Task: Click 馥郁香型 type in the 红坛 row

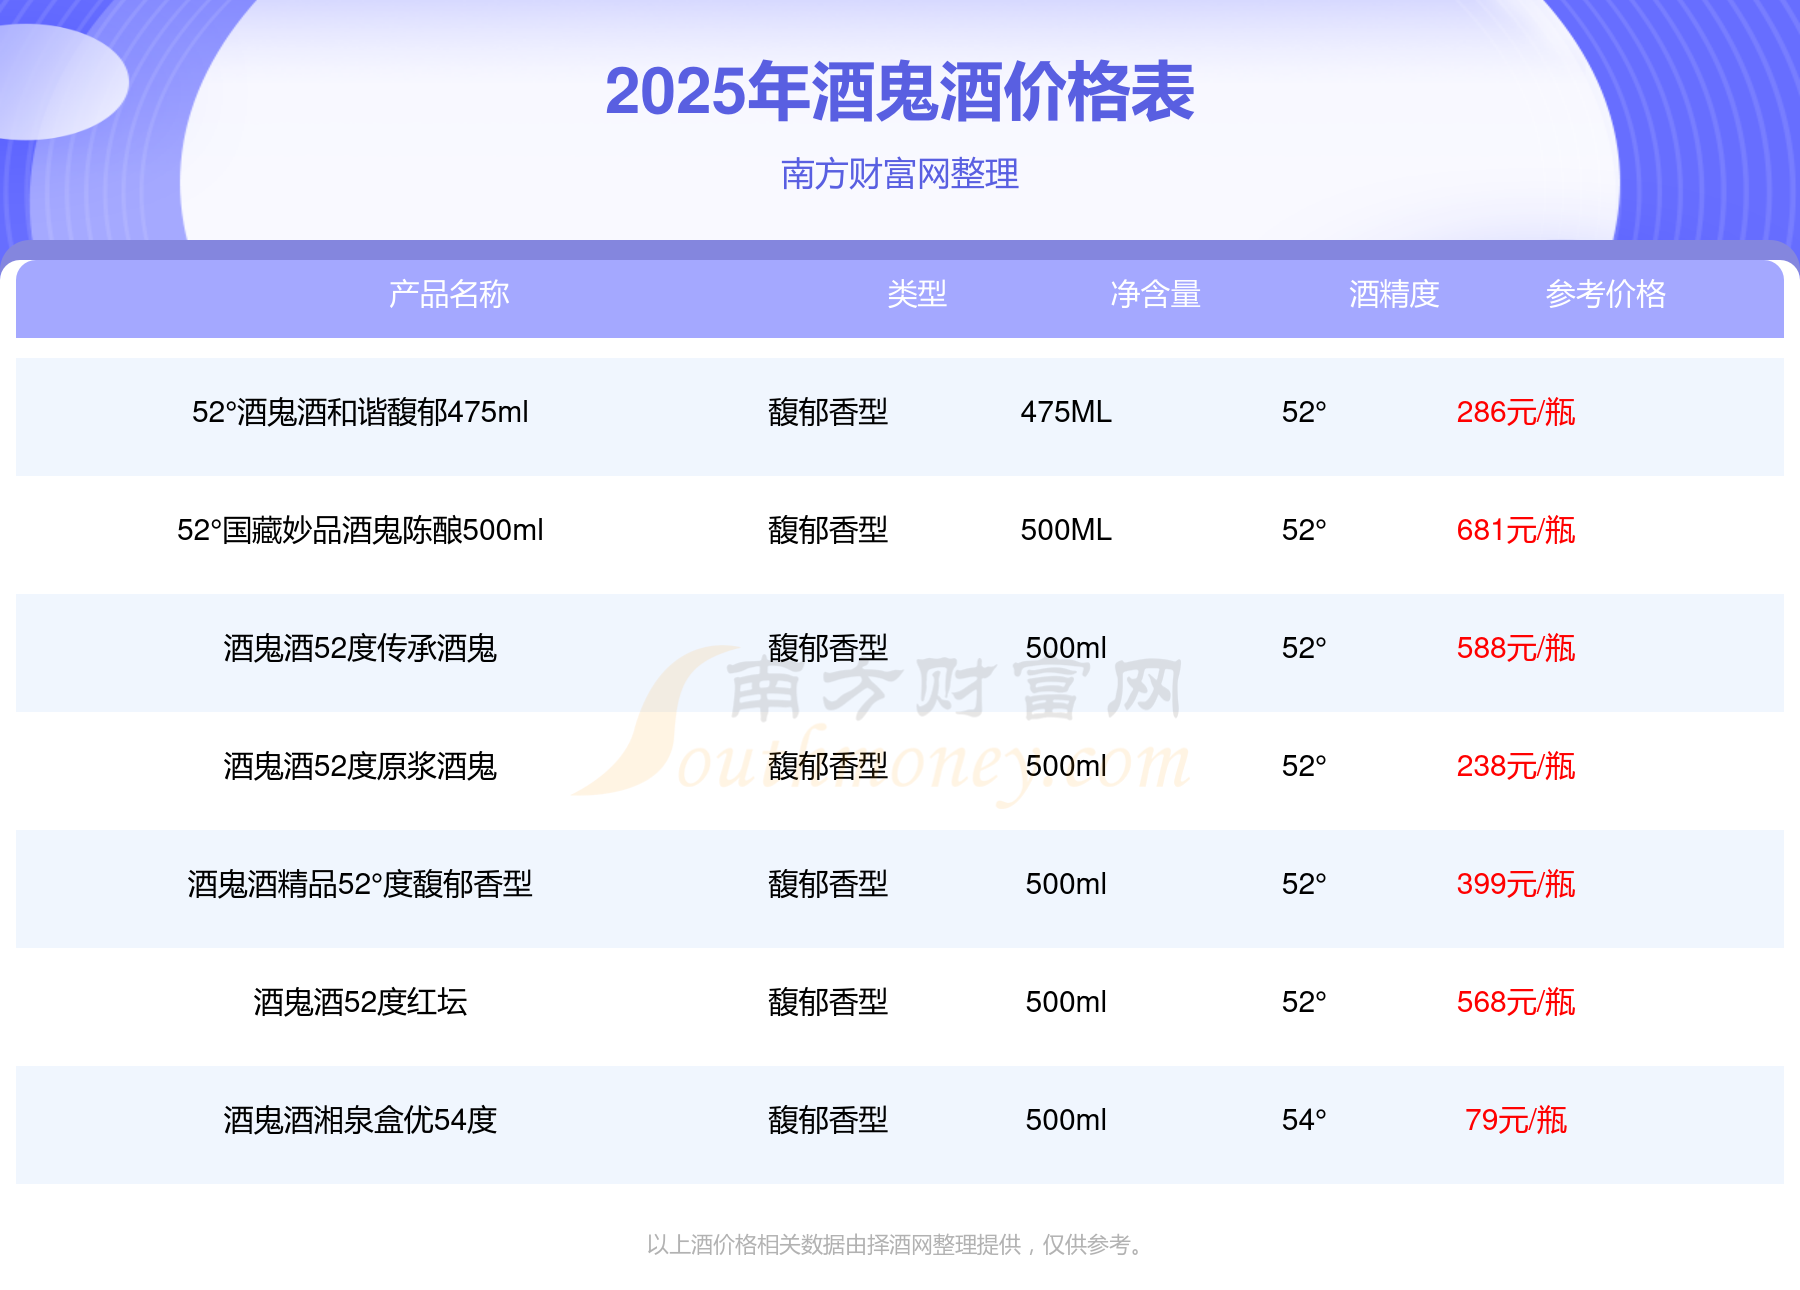Action: 828,1002
